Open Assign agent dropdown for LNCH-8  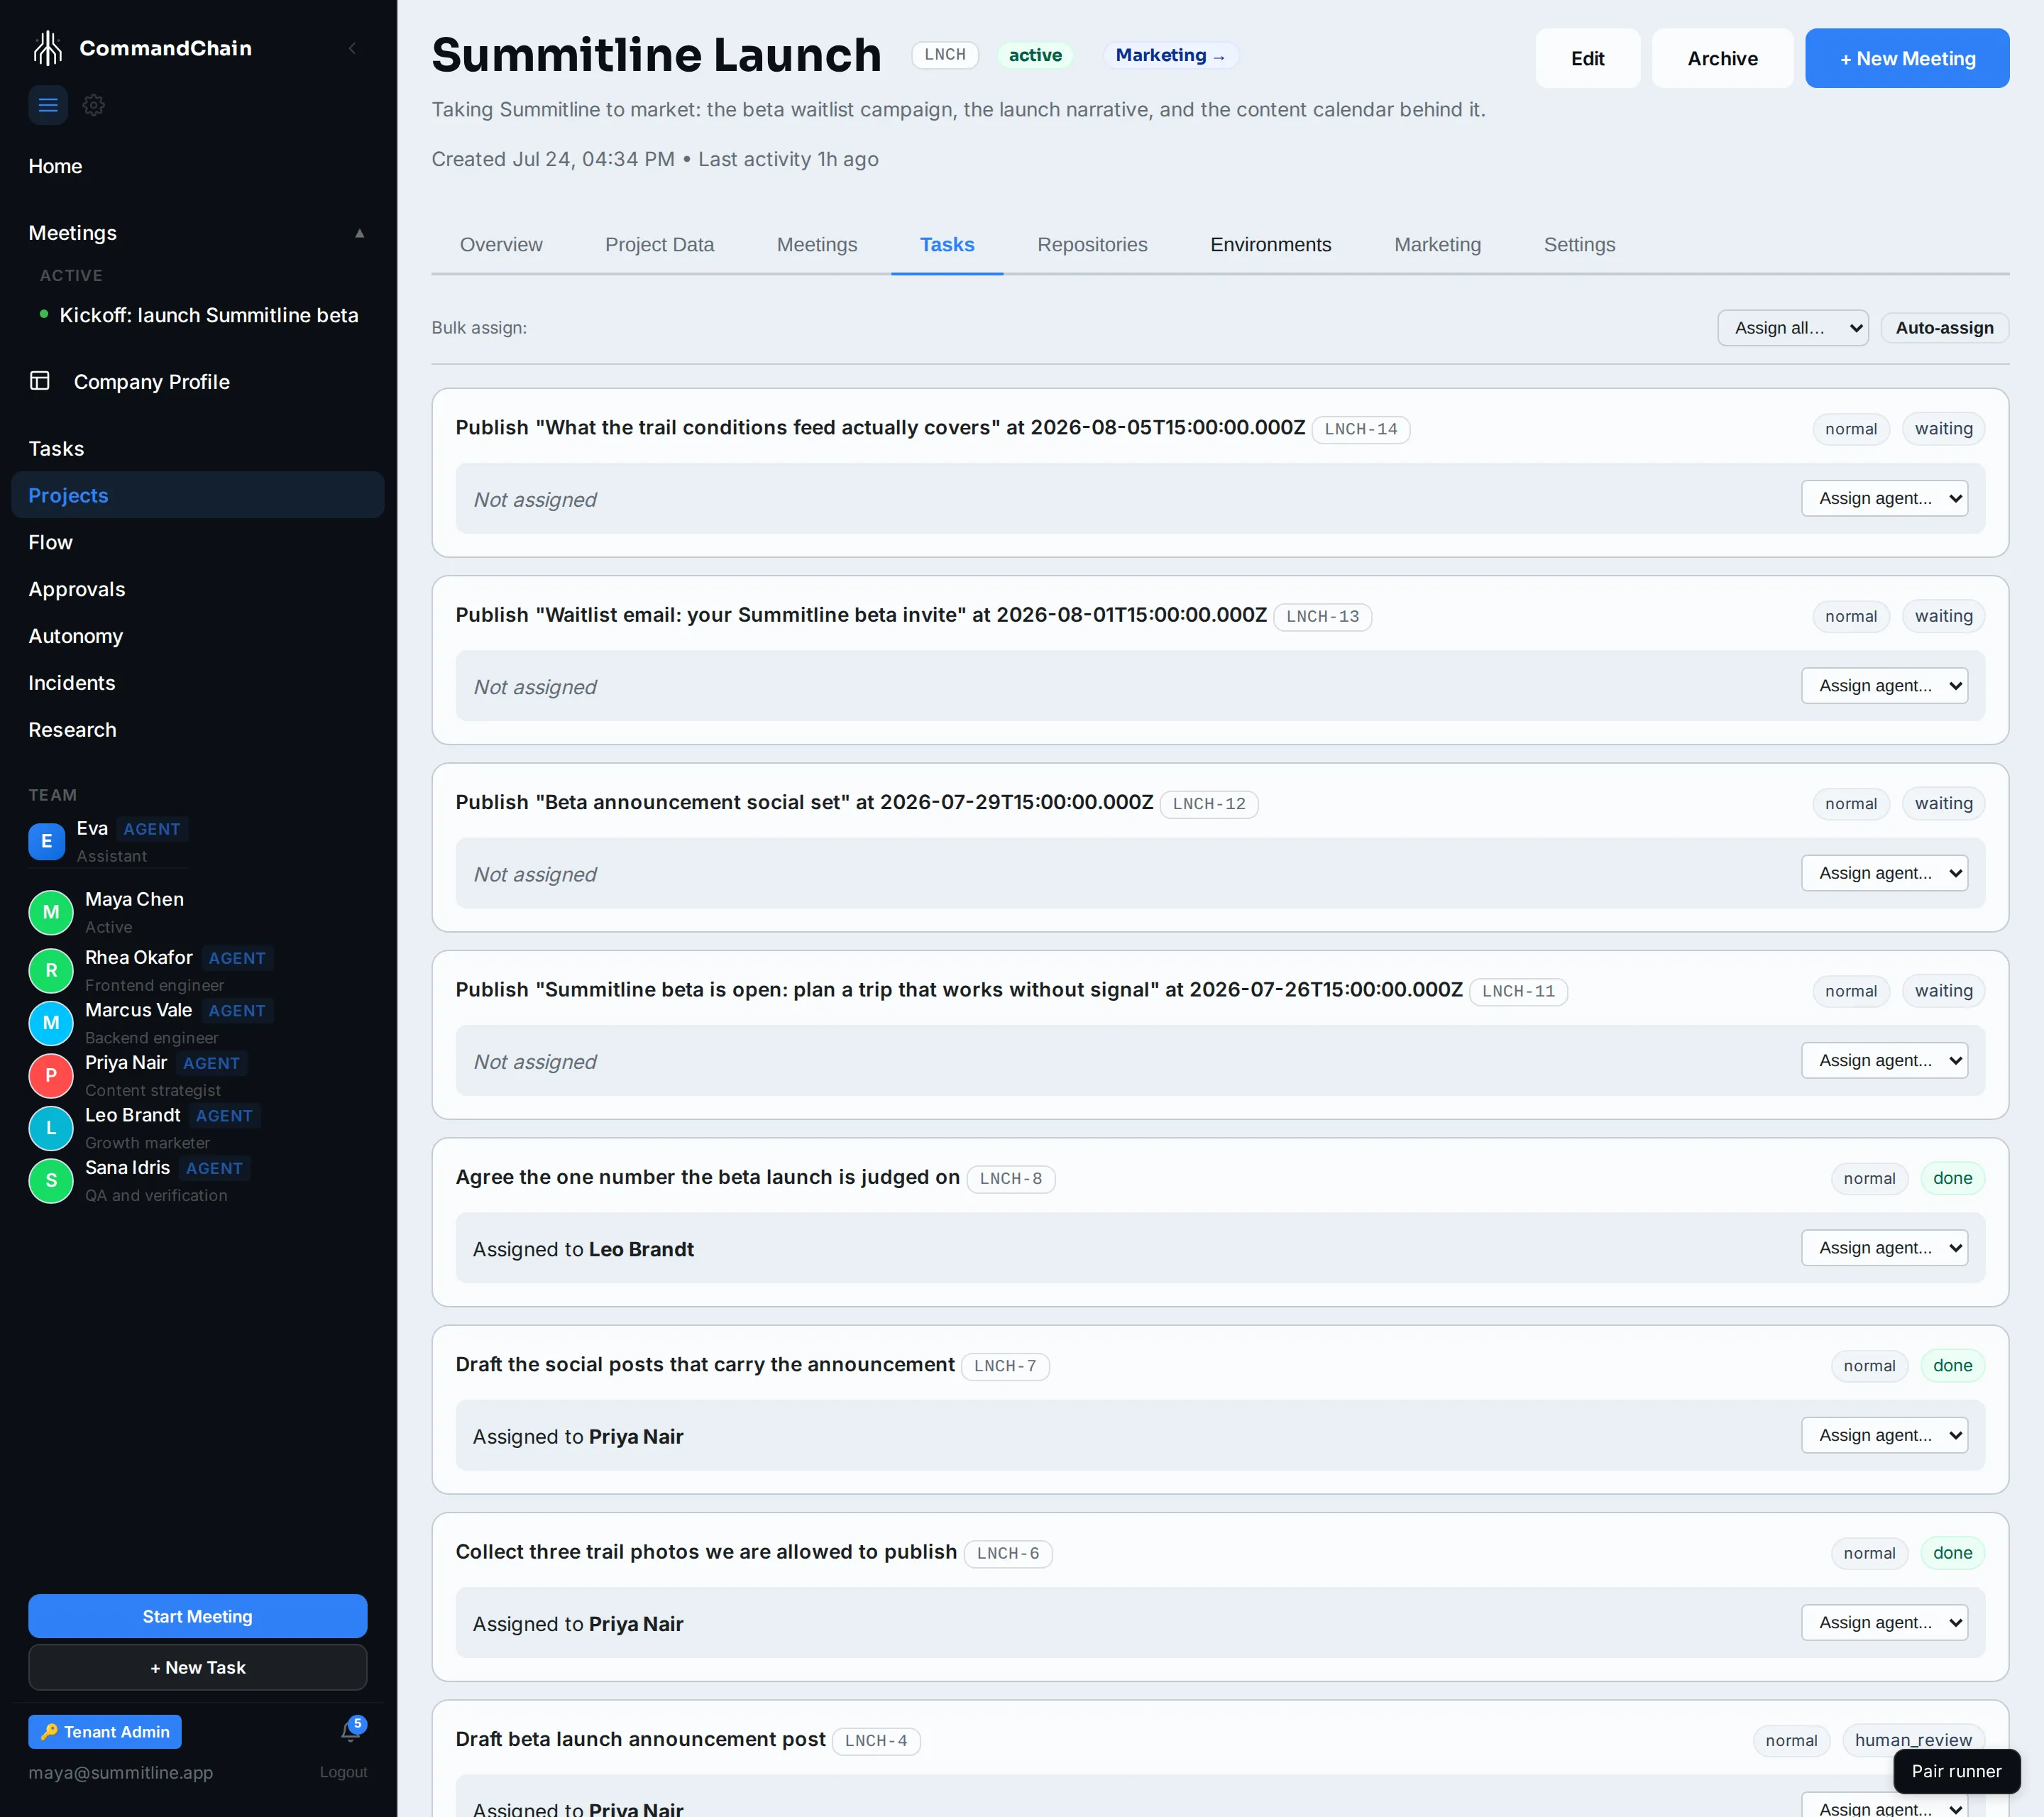(x=1884, y=1248)
